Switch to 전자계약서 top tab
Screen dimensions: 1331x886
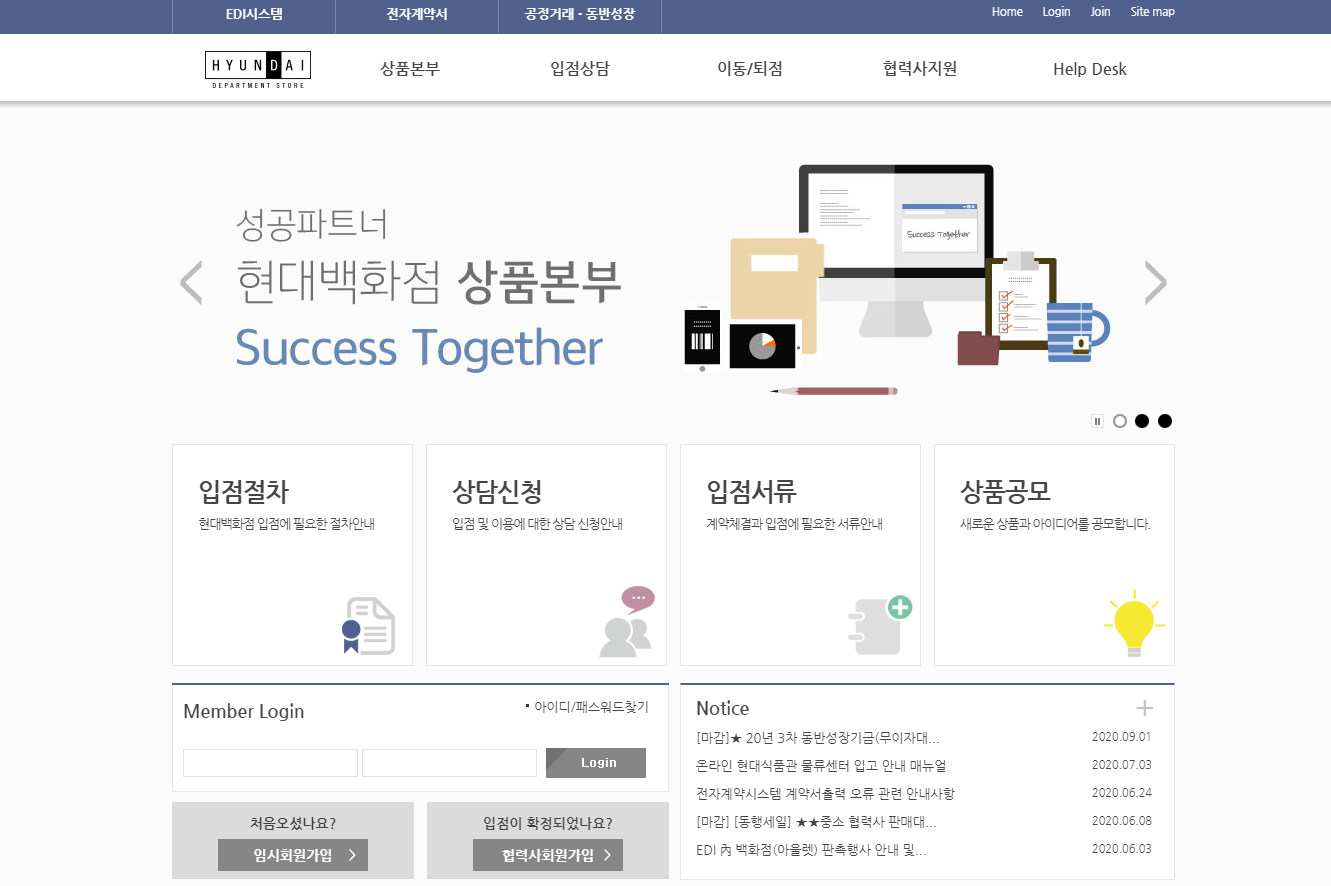click(417, 14)
